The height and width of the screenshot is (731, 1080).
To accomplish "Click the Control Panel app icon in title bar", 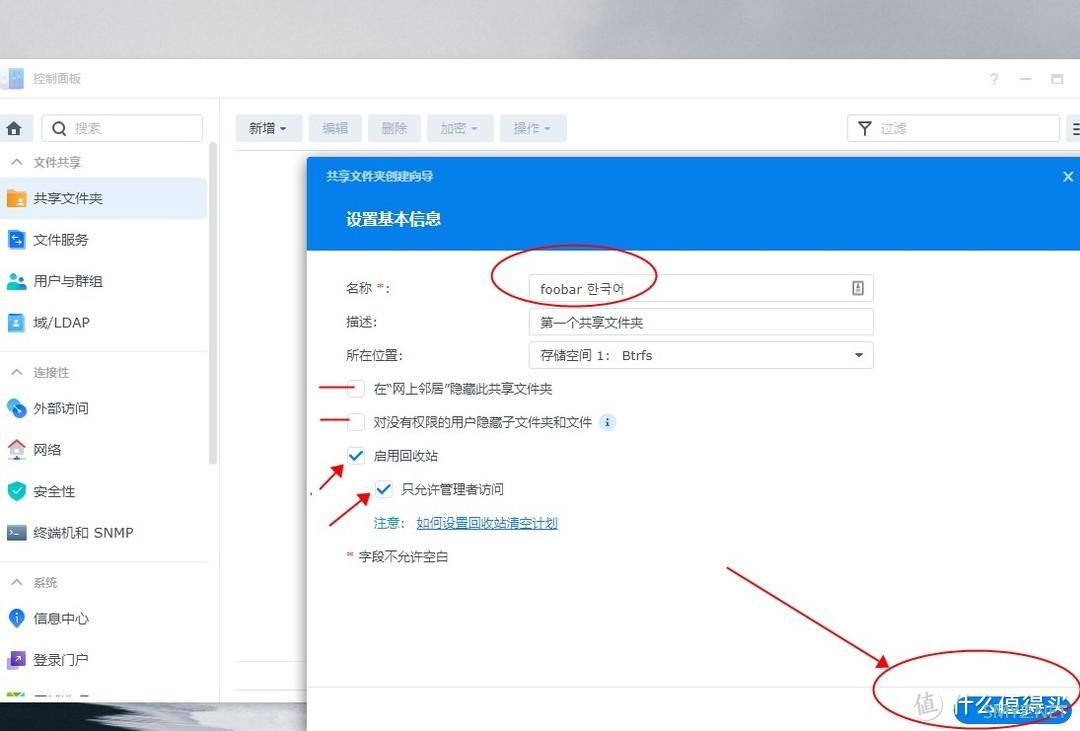I will pyautogui.click(x=14, y=79).
